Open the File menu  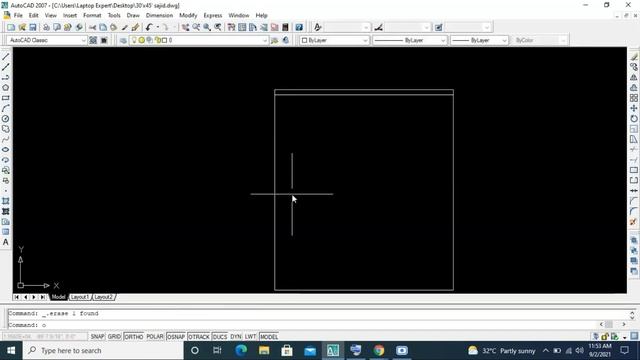(x=18, y=16)
